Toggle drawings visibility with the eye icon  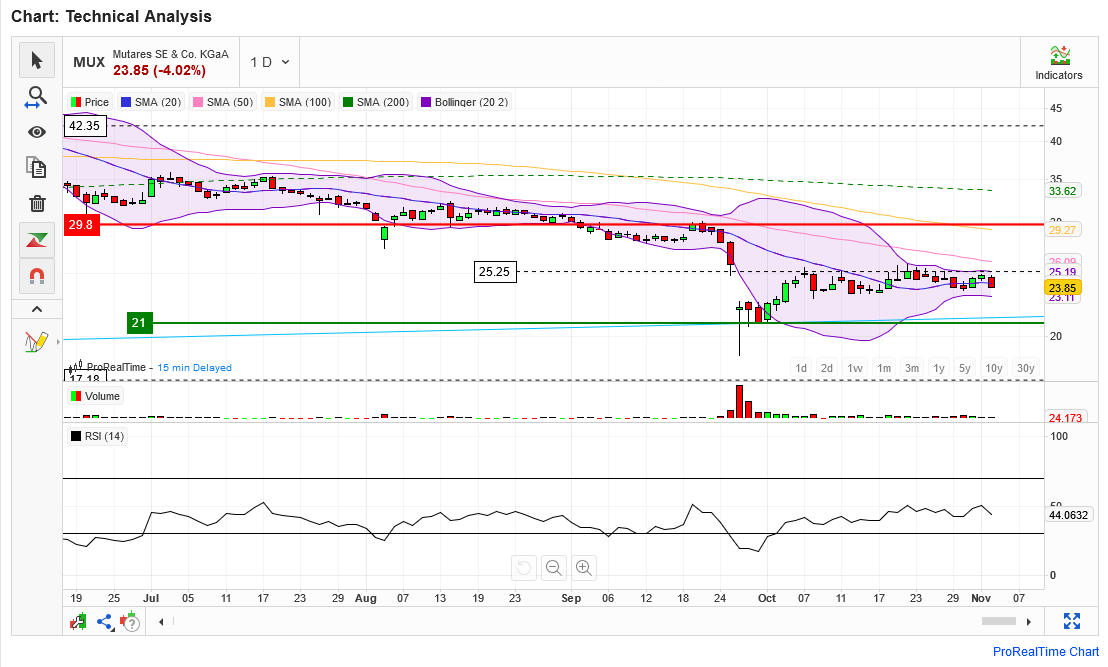tap(37, 132)
